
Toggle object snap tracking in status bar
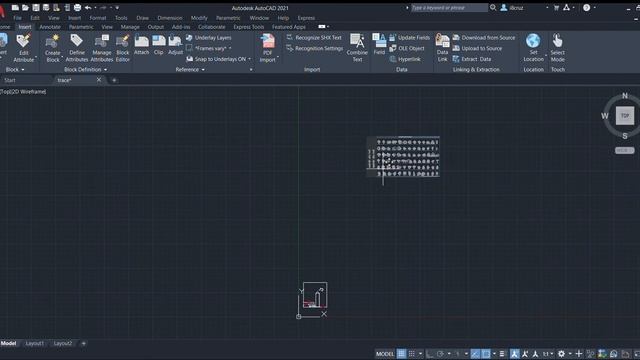475,353
